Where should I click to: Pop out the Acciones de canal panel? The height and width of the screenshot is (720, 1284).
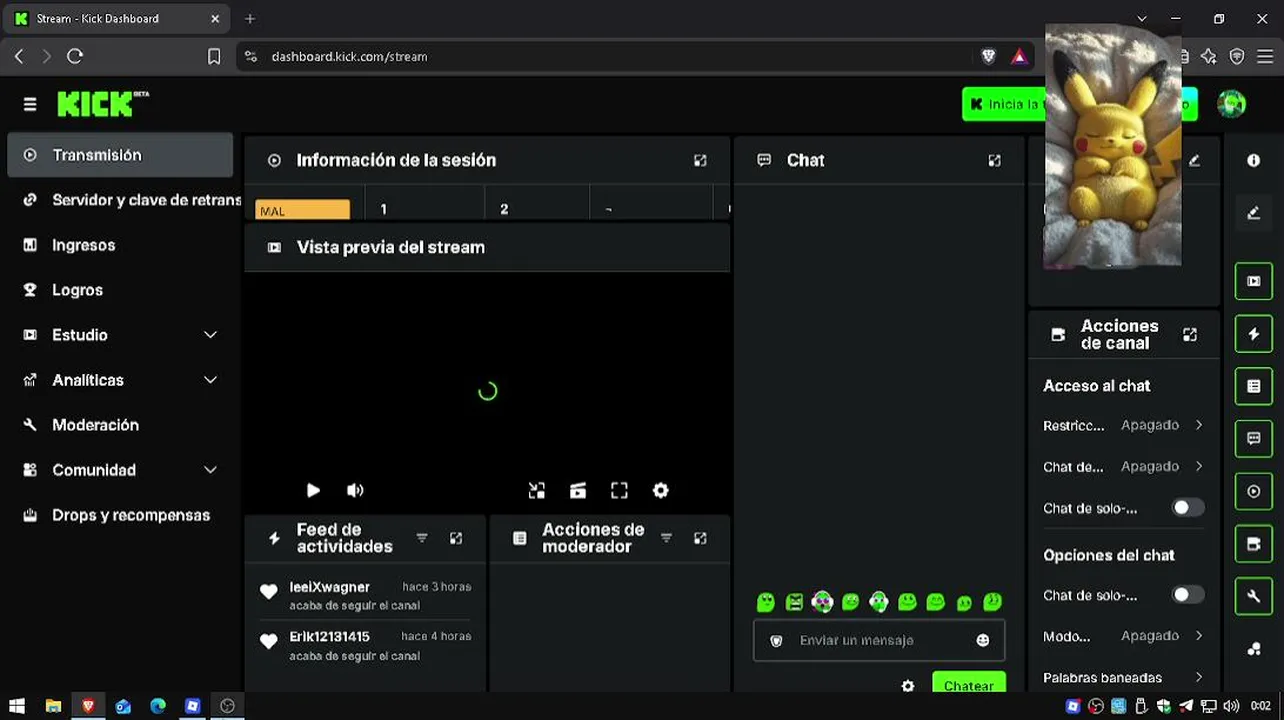pyautogui.click(x=1190, y=335)
